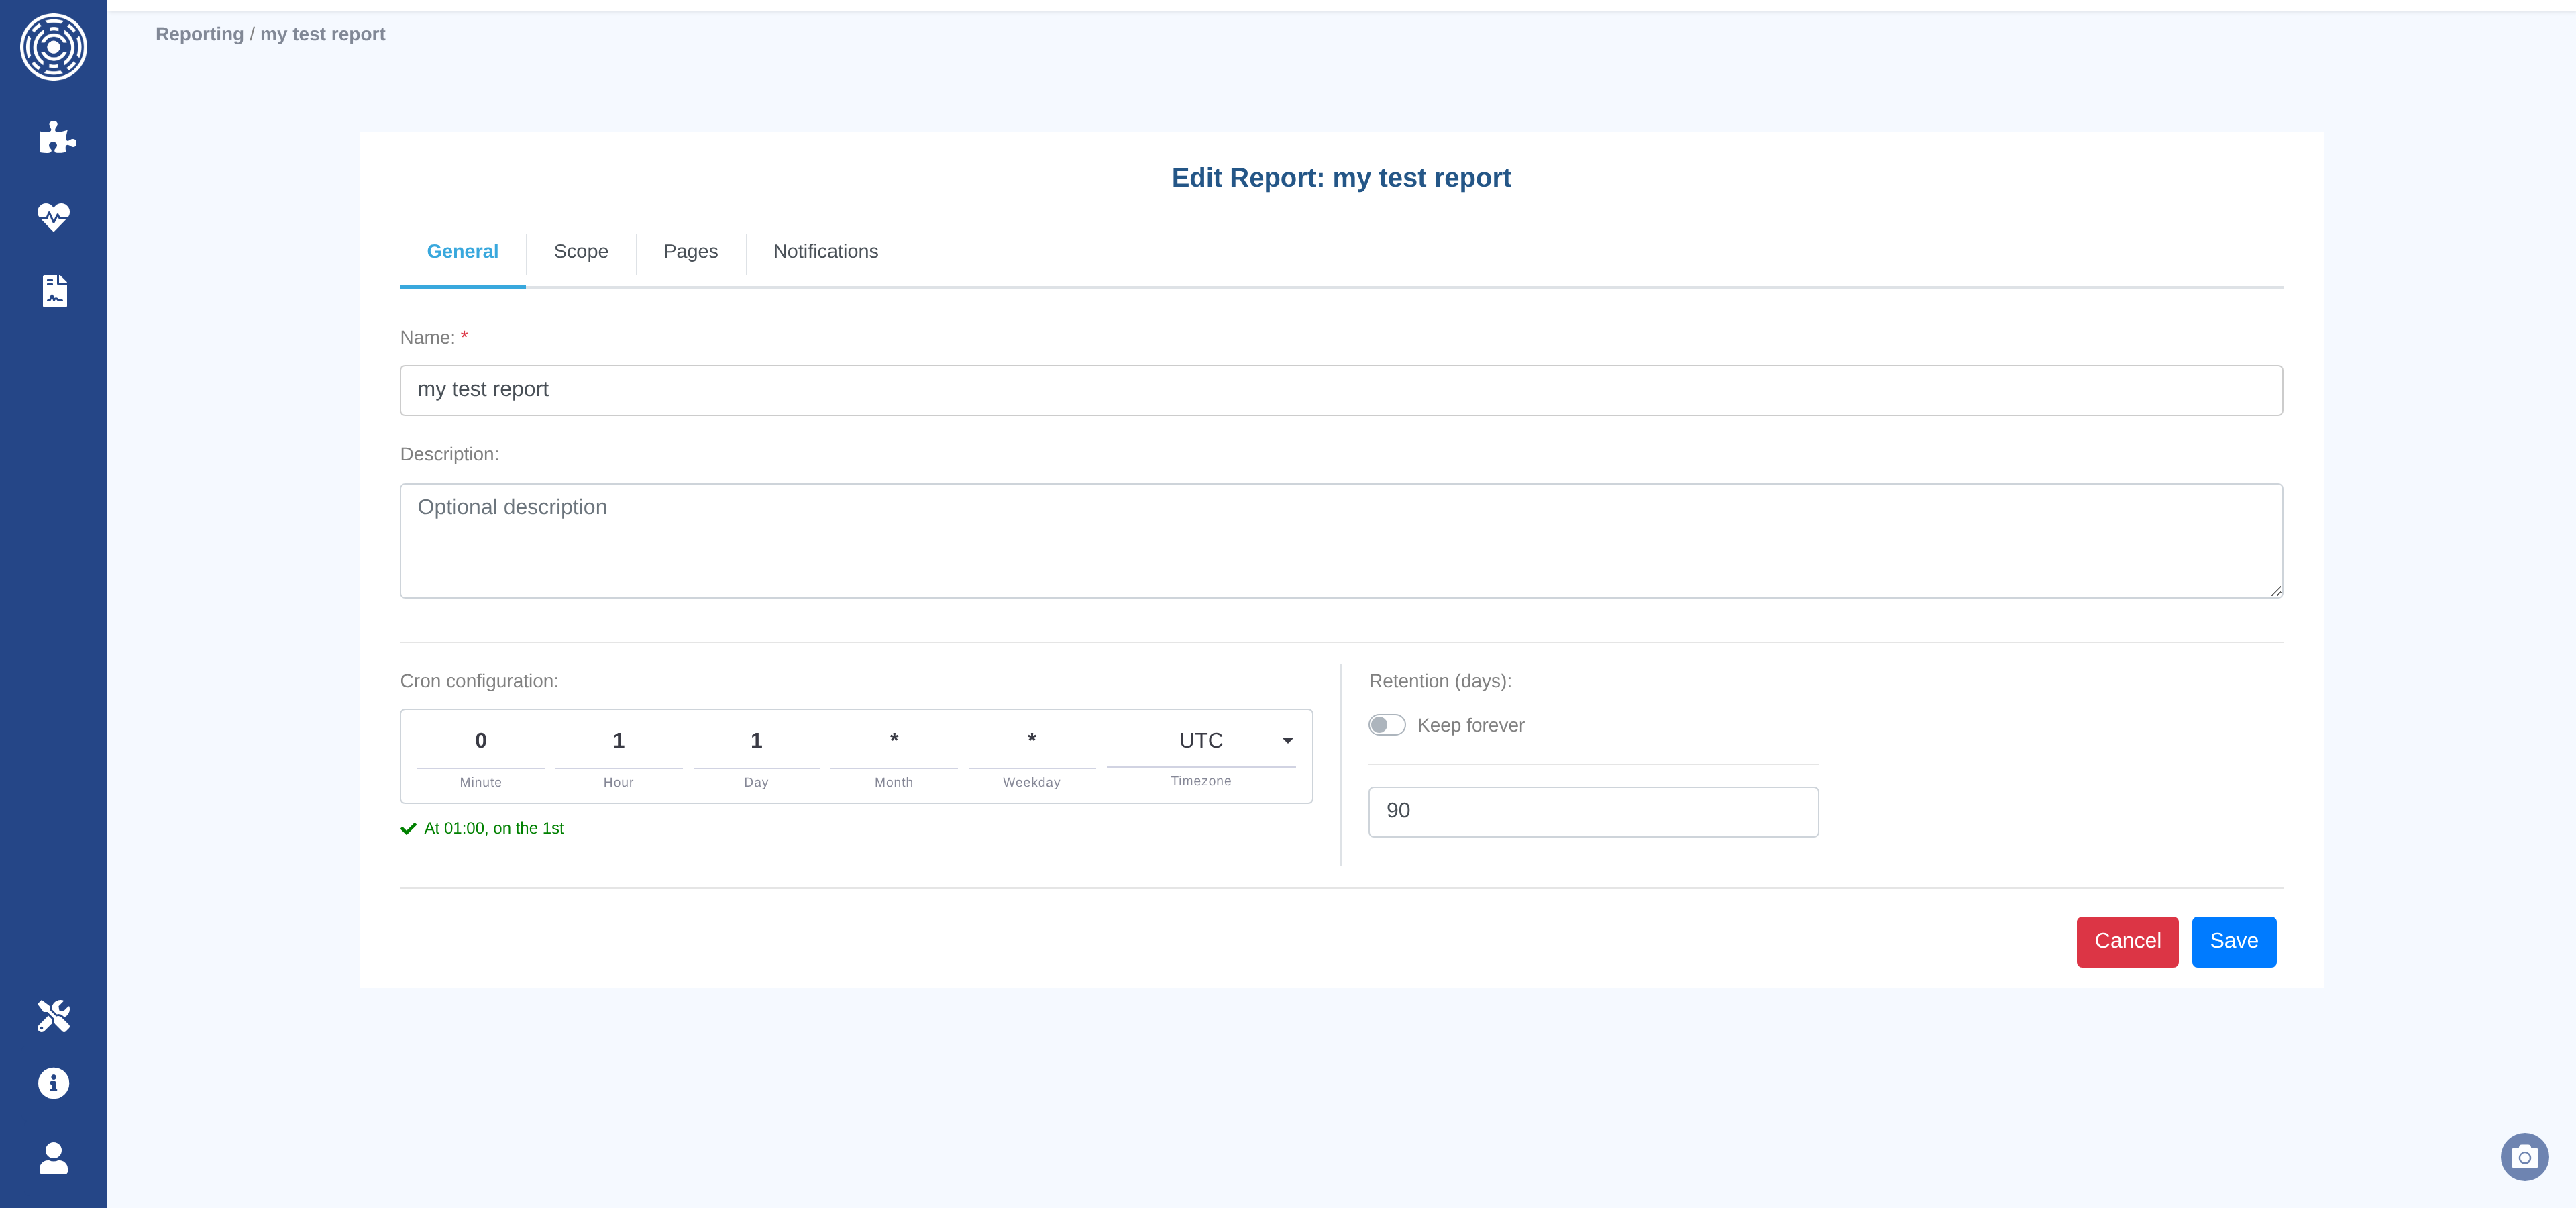Switch to the Pages tab

pyautogui.click(x=690, y=252)
